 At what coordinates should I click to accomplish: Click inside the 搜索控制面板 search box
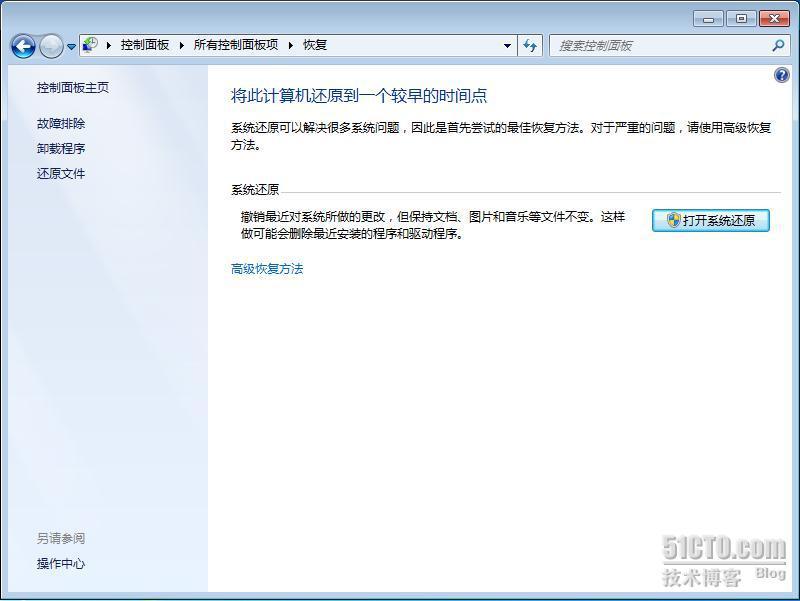point(660,45)
